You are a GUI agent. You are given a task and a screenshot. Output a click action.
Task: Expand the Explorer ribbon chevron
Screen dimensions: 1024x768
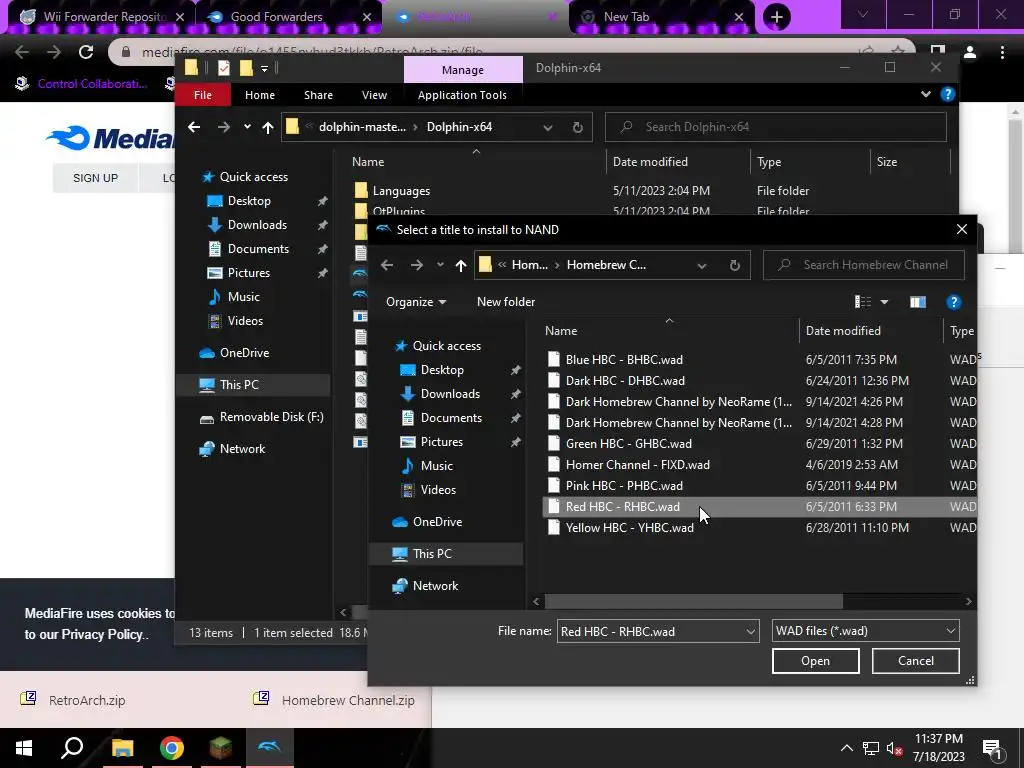pyautogui.click(x=925, y=95)
